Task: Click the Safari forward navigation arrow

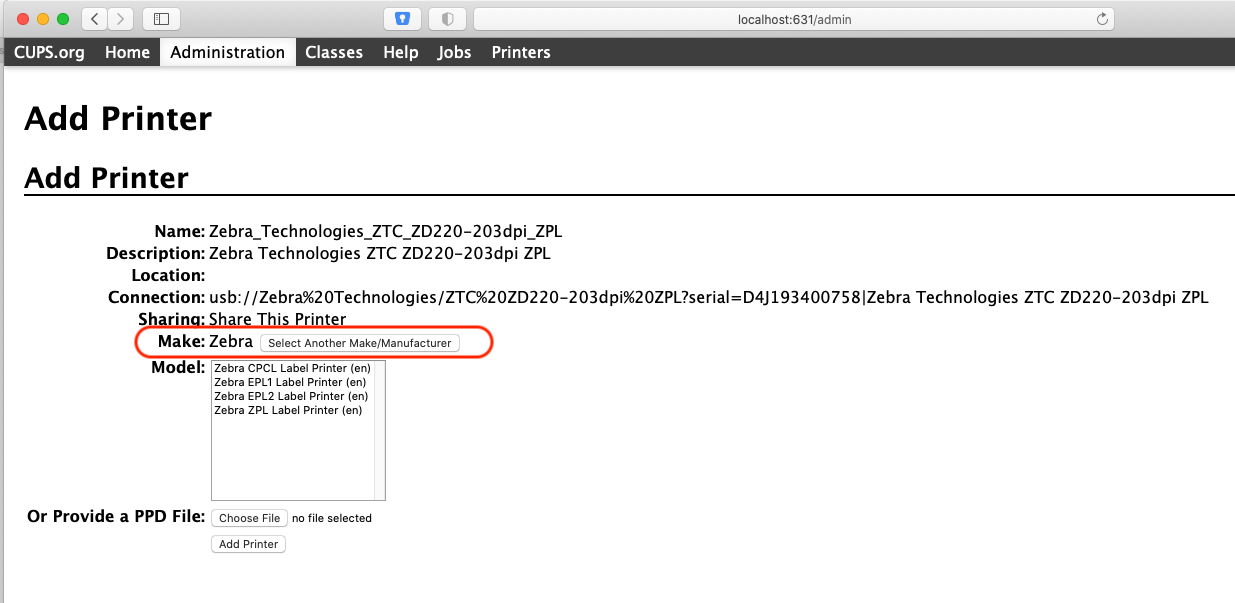Action: [120, 19]
